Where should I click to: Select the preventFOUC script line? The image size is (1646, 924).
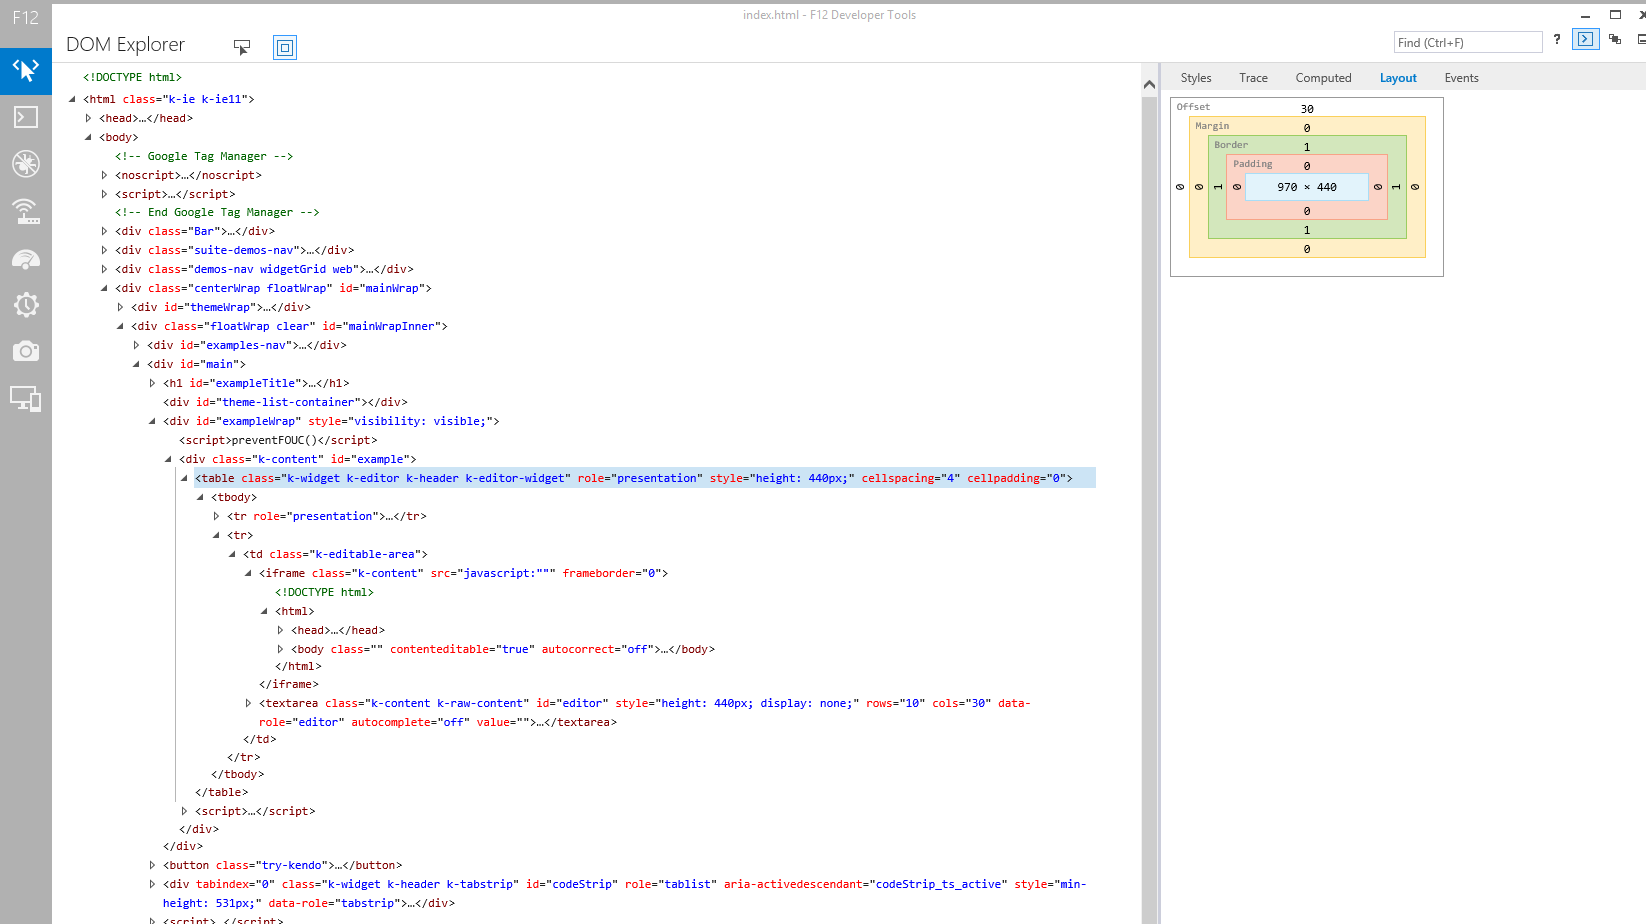pos(278,440)
